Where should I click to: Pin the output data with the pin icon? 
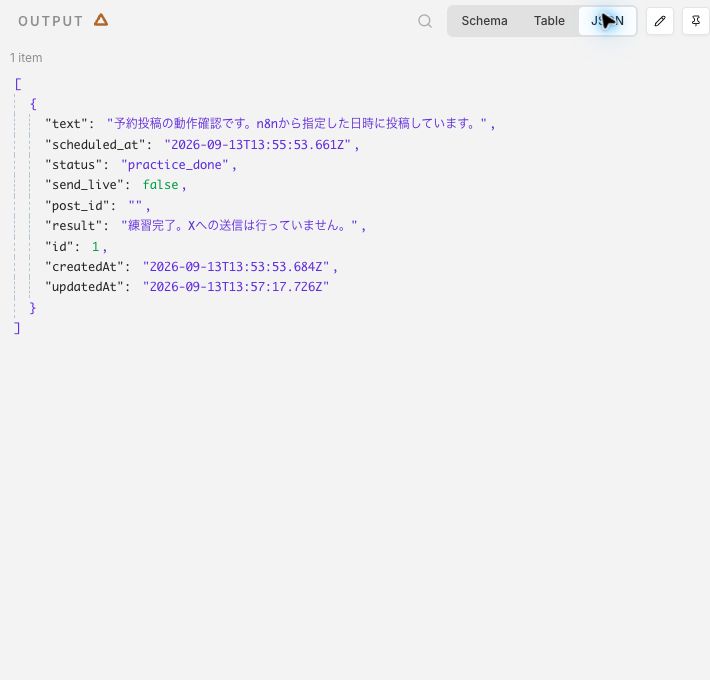(x=696, y=21)
